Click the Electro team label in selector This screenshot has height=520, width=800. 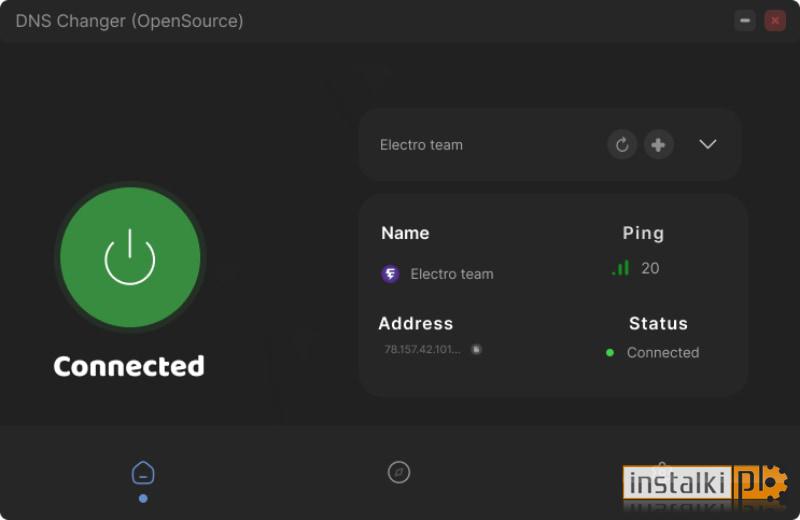pyautogui.click(x=421, y=145)
